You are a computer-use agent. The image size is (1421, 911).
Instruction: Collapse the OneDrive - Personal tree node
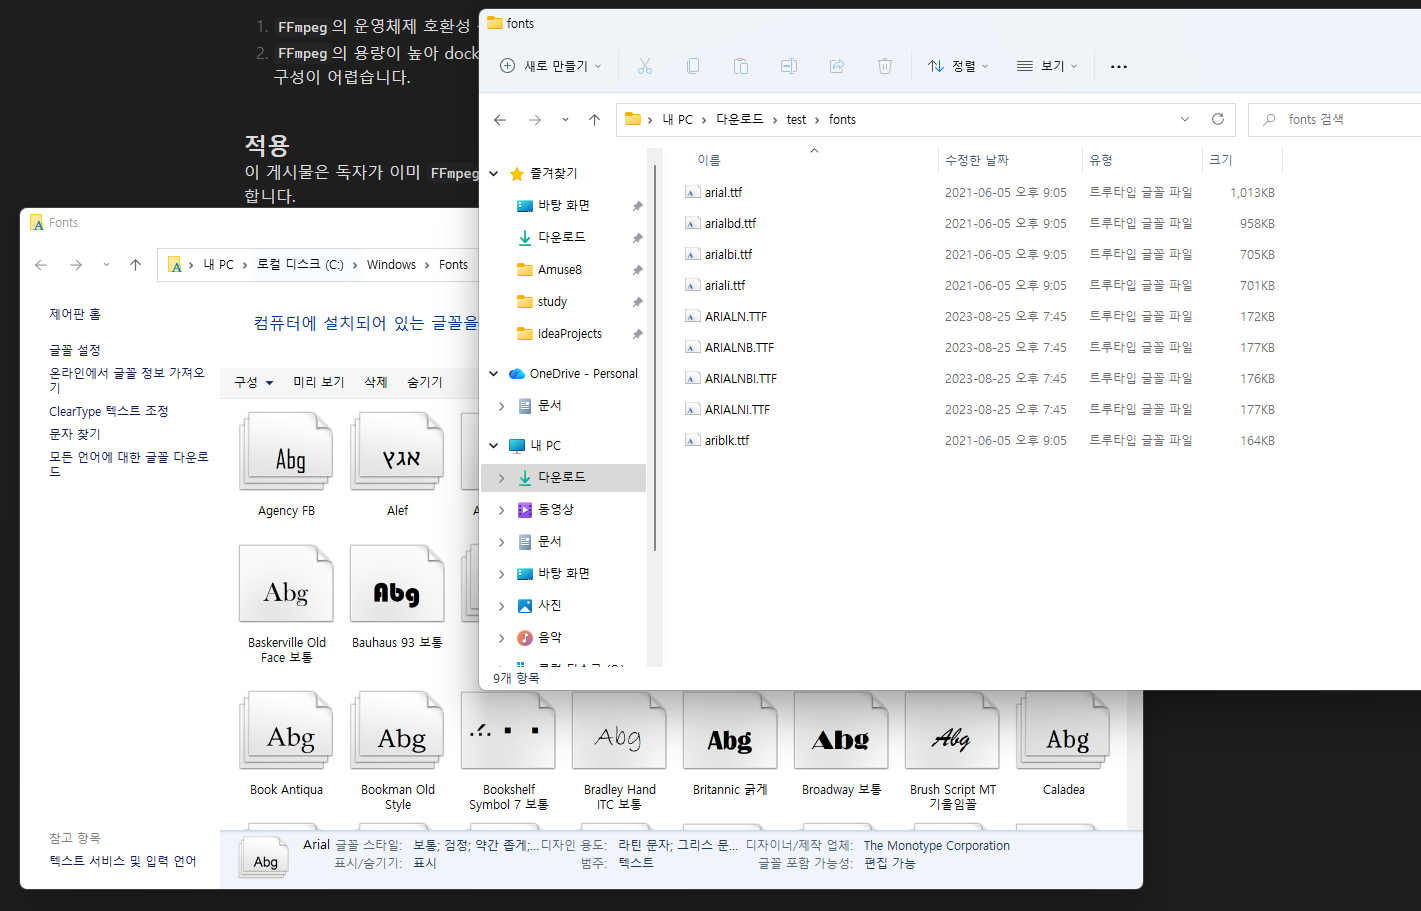[x=494, y=374]
